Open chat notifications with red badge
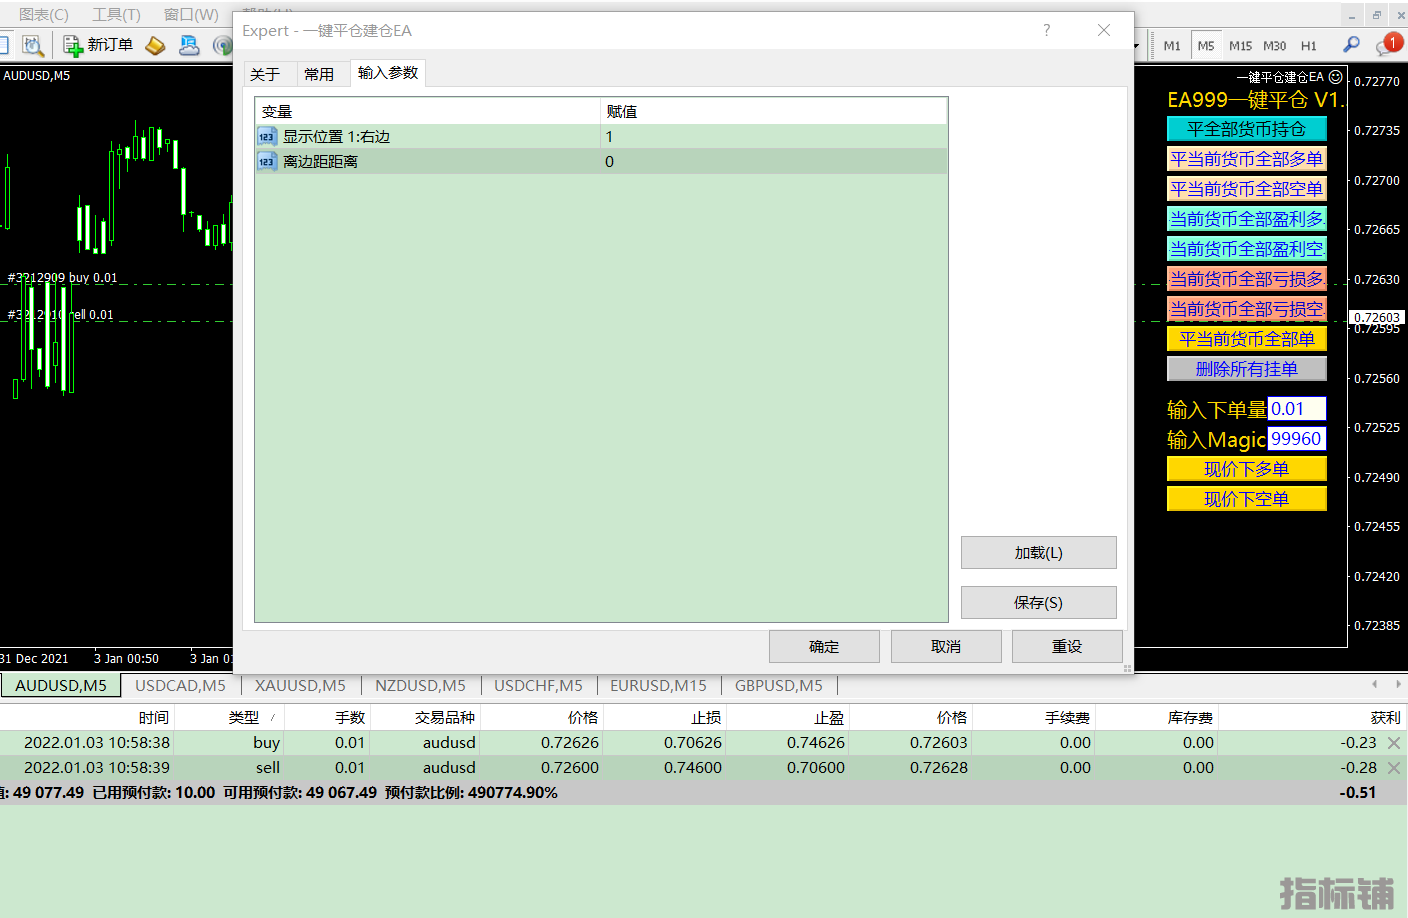 point(1388,45)
